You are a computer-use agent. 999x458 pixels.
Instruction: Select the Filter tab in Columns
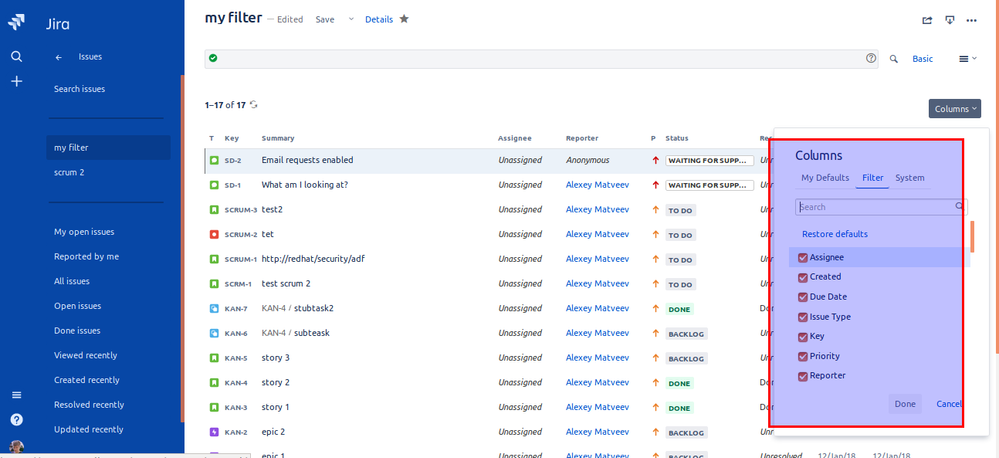tap(872, 178)
